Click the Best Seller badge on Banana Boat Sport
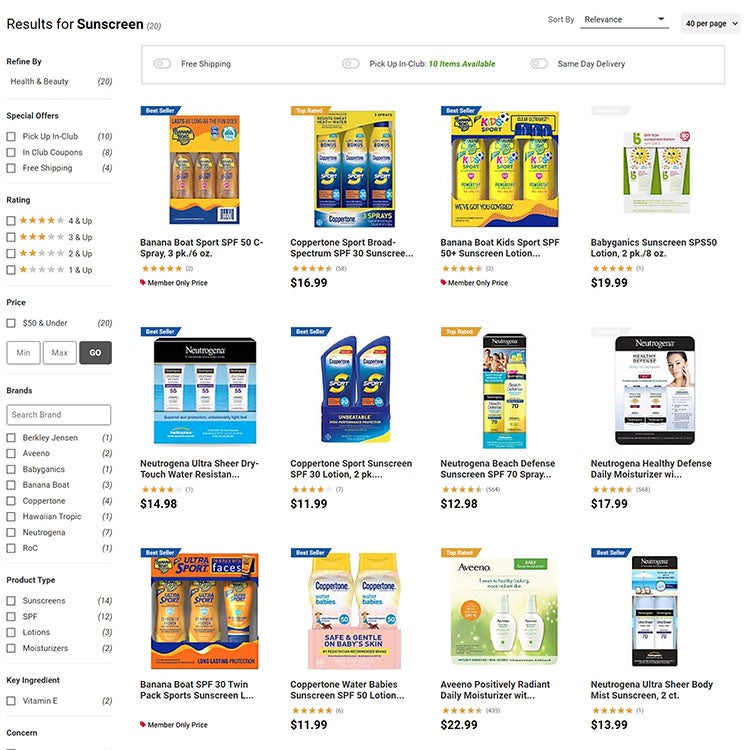750x750 pixels. 161,110
